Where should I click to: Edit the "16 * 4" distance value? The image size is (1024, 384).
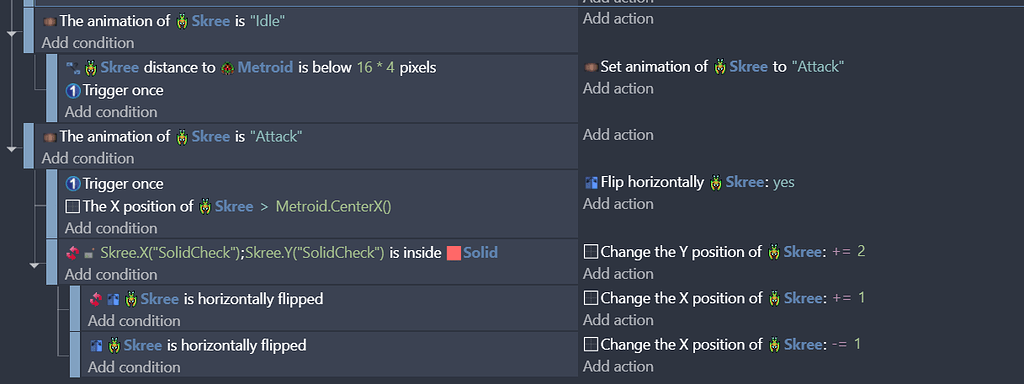click(x=376, y=67)
